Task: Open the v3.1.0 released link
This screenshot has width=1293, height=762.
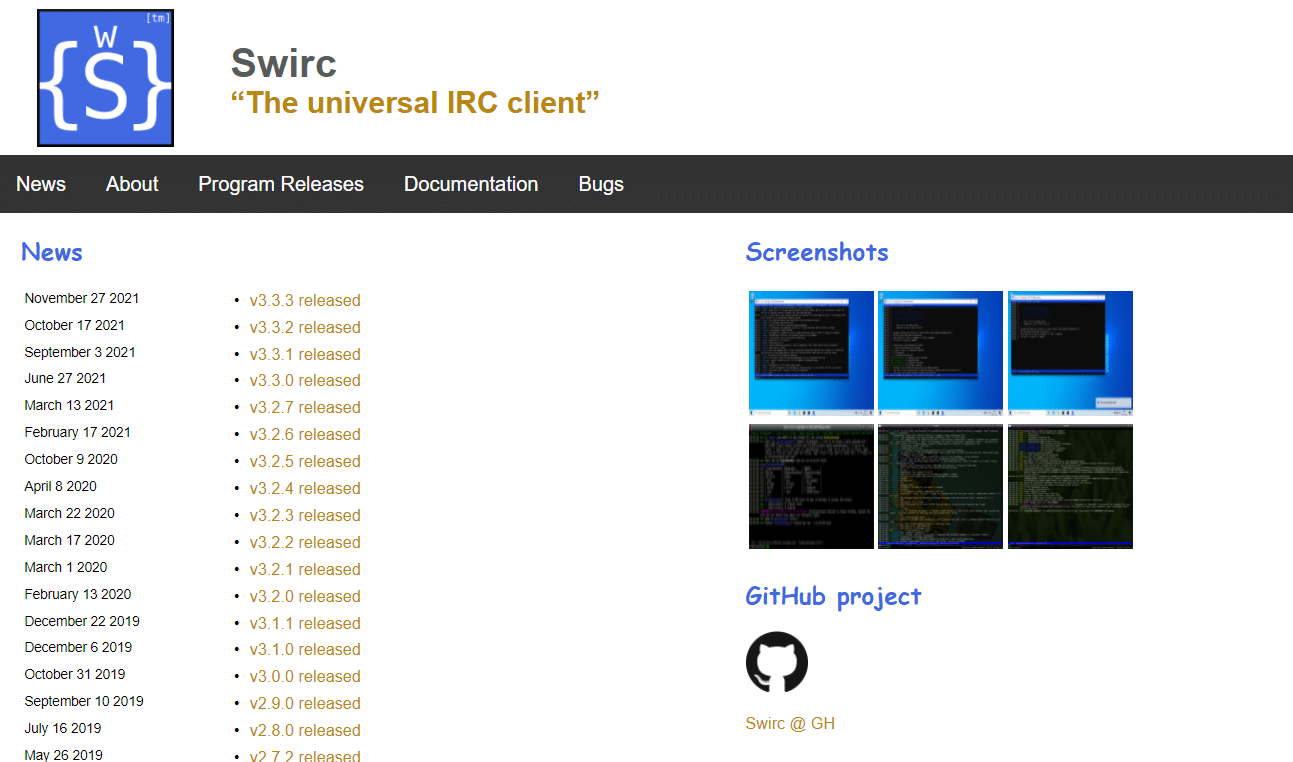Action: pyautogui.click(x=305, y=649)
